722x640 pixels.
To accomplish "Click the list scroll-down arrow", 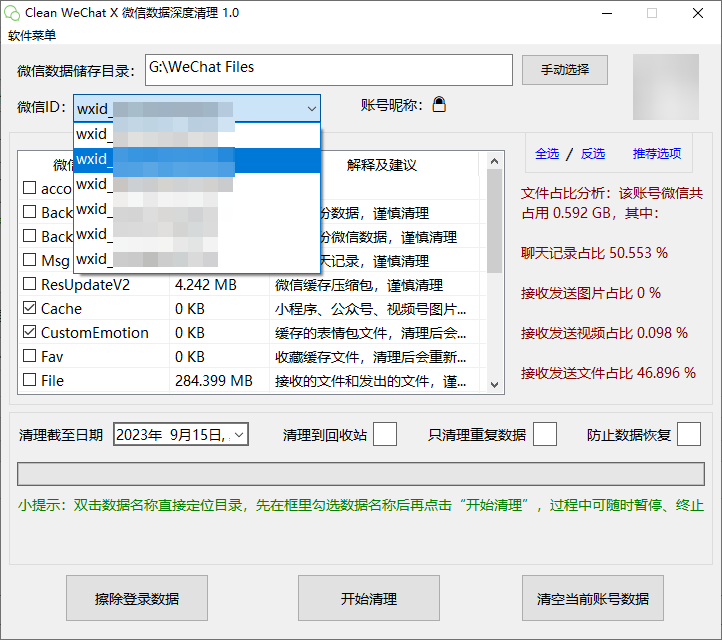I will coord(495,384).
